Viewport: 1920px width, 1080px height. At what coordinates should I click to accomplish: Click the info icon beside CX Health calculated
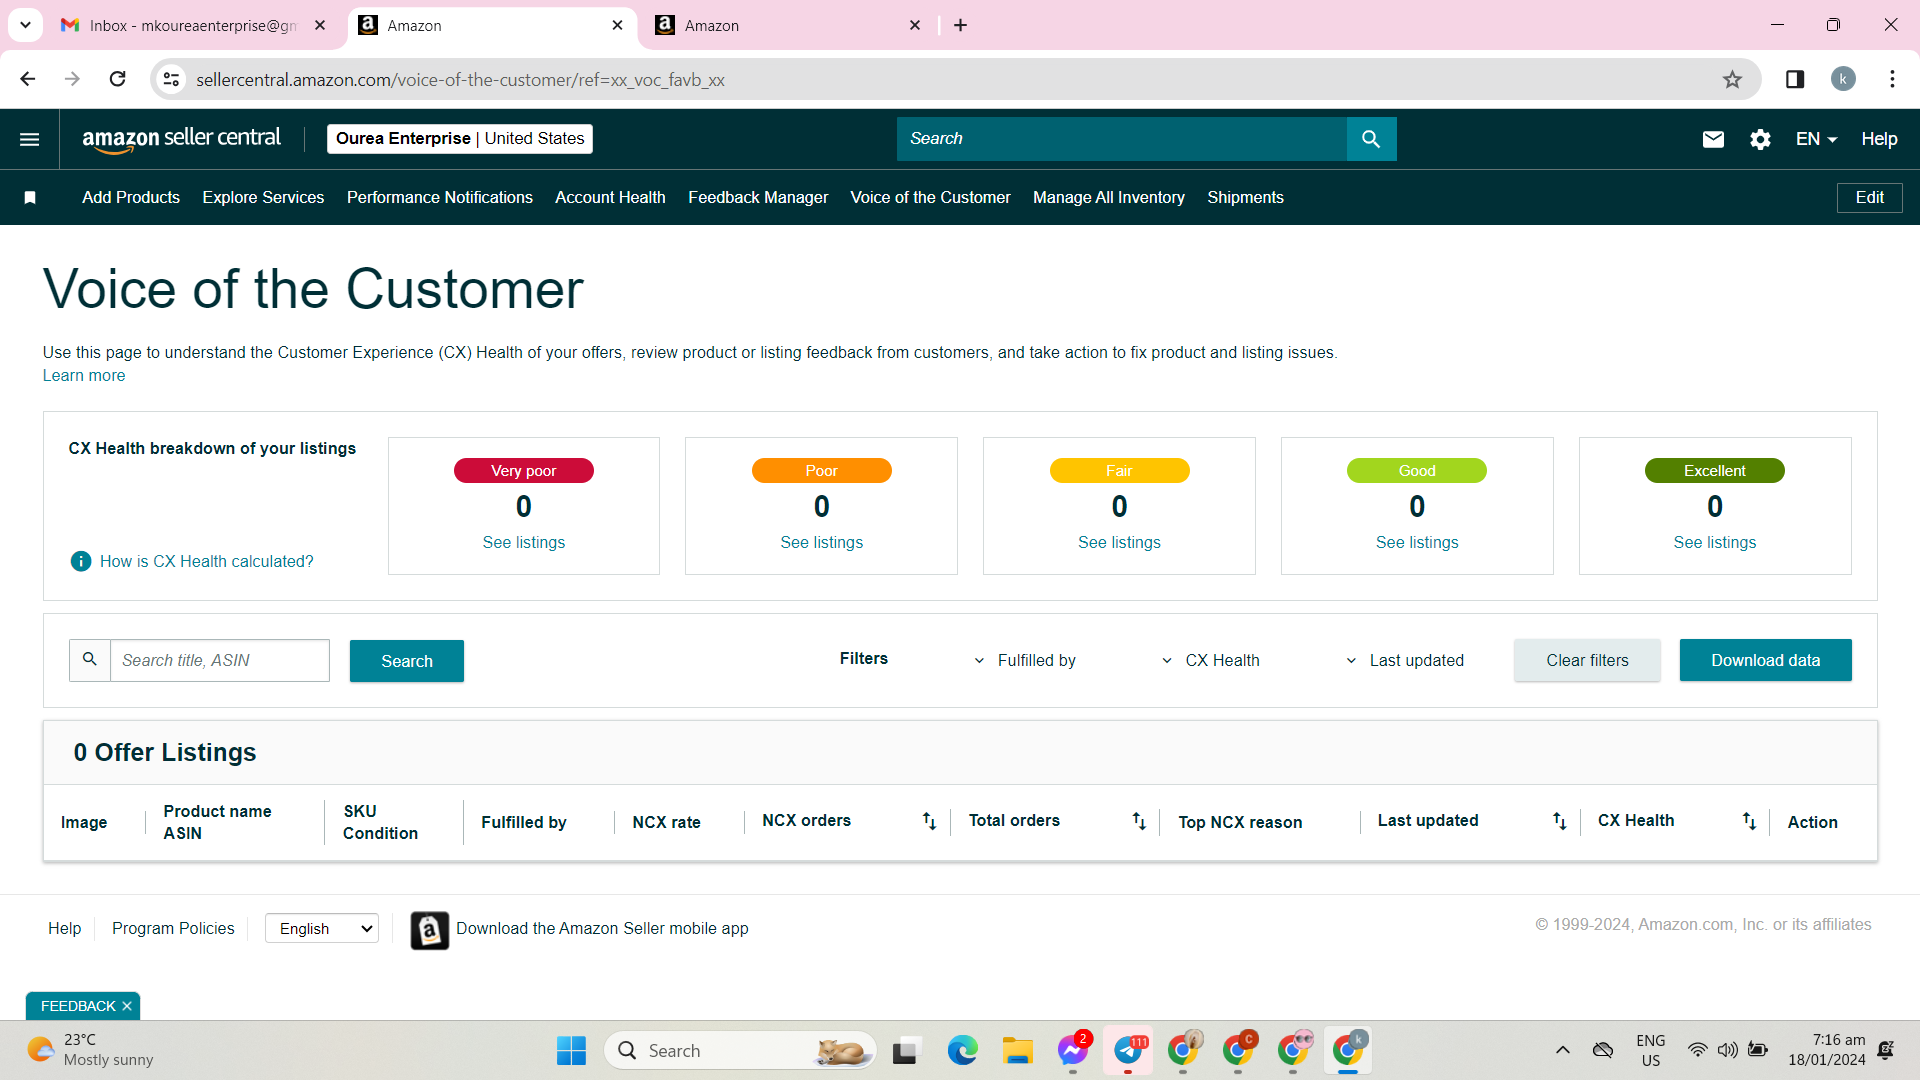[81, 561]
